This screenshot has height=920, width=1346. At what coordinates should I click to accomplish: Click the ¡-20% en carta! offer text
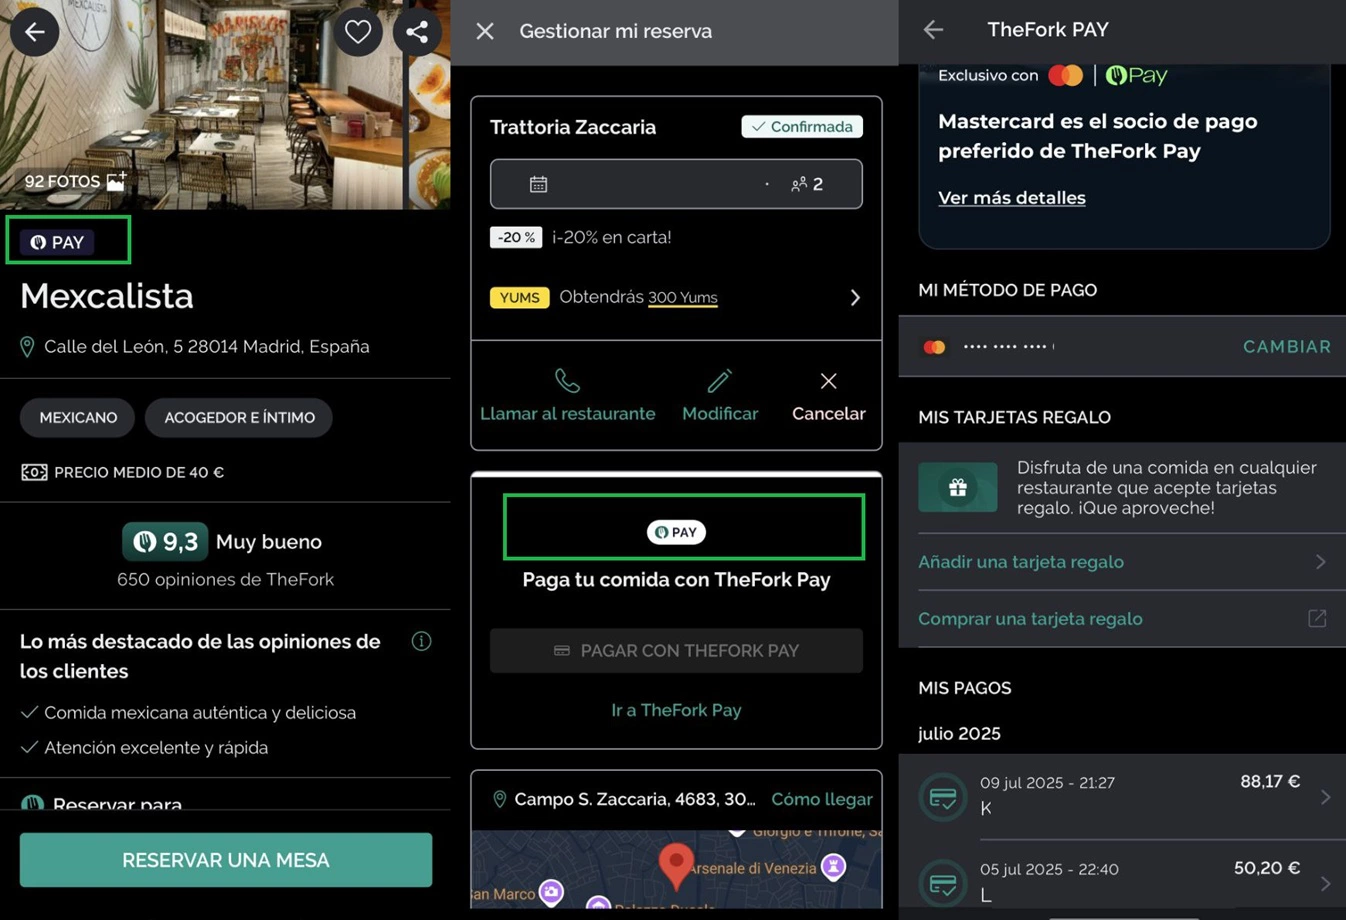click(x=612, y=237)
